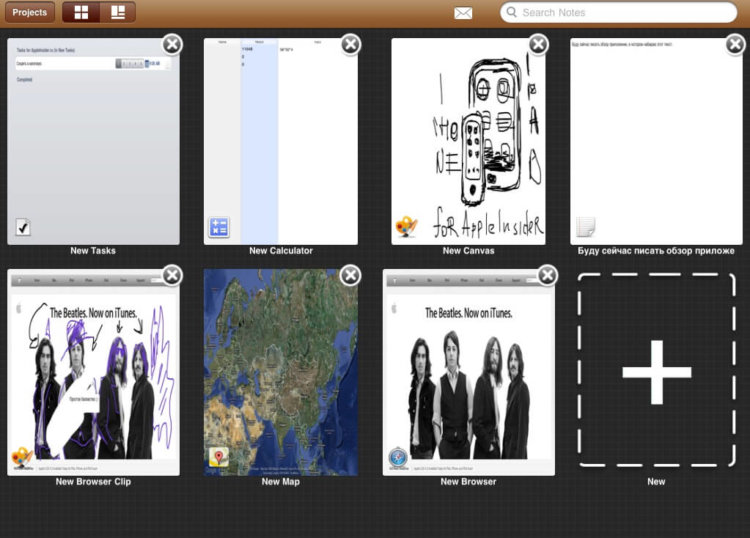The height and width of the screenshot is (538, 750).
Task: Switch to grid view layout
Action: (x=81, y=12)
